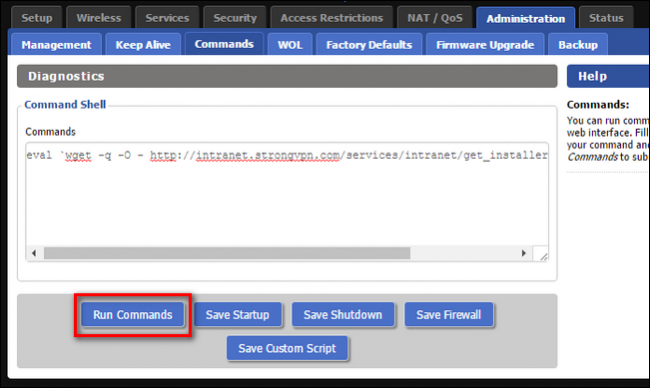Viewport: 650px width, 388px height.
Task: Select the NAT / QoS tab
Action: pos(434,18)
